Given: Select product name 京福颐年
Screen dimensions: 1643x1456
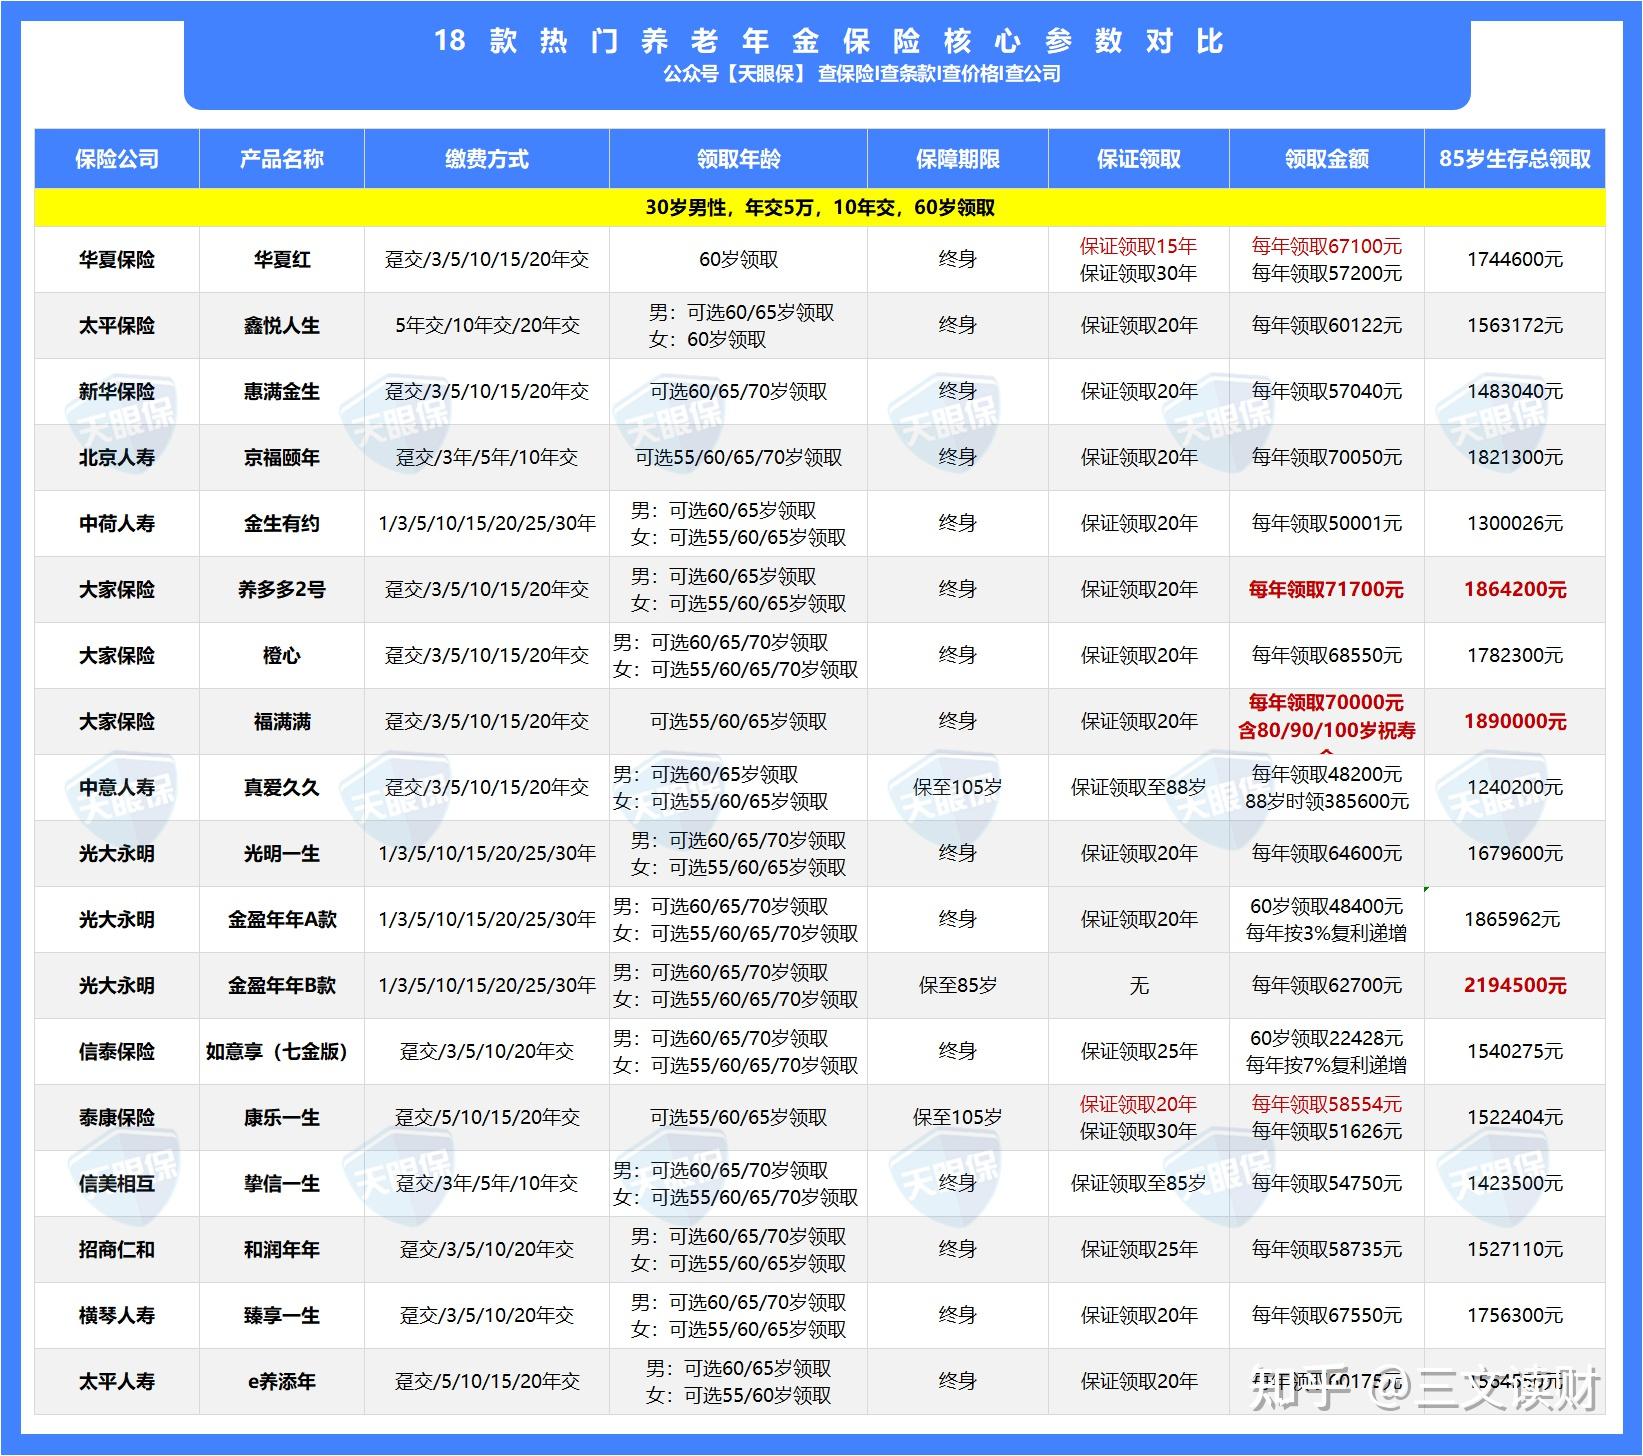Looking at the screenshot, I should pyautogui.click(x=282, y=458).
